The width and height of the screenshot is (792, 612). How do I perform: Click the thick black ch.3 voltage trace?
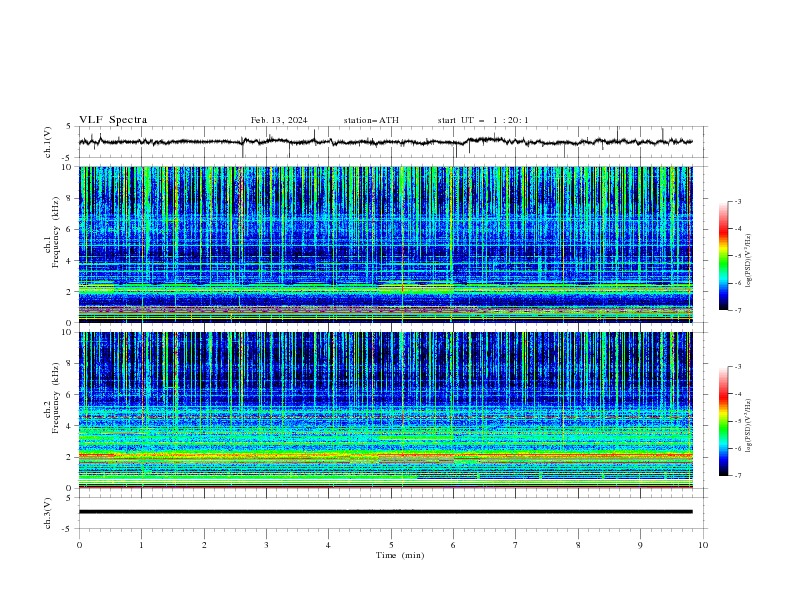point(386,512)
